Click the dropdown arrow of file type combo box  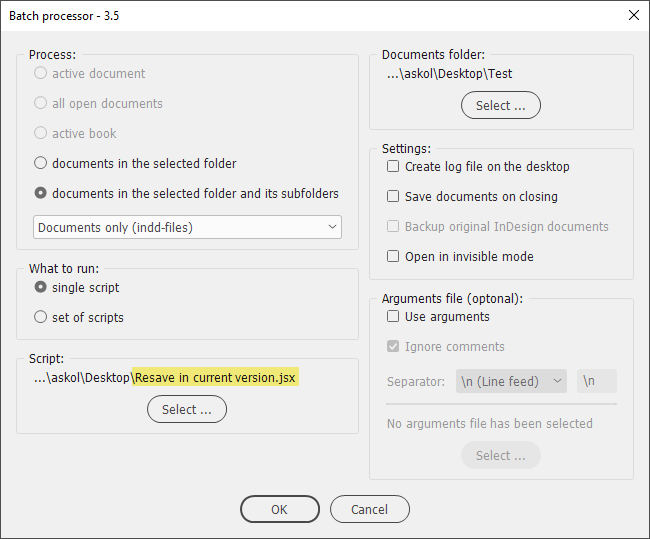pos(332,227)
